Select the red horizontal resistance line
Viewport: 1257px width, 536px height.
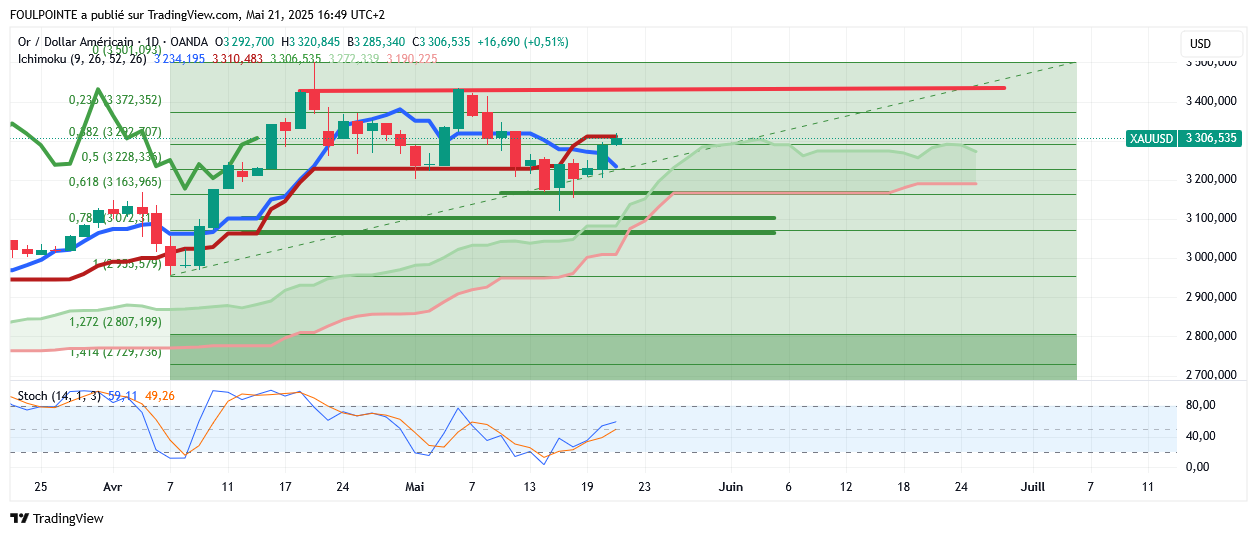[x=650, y=89]
